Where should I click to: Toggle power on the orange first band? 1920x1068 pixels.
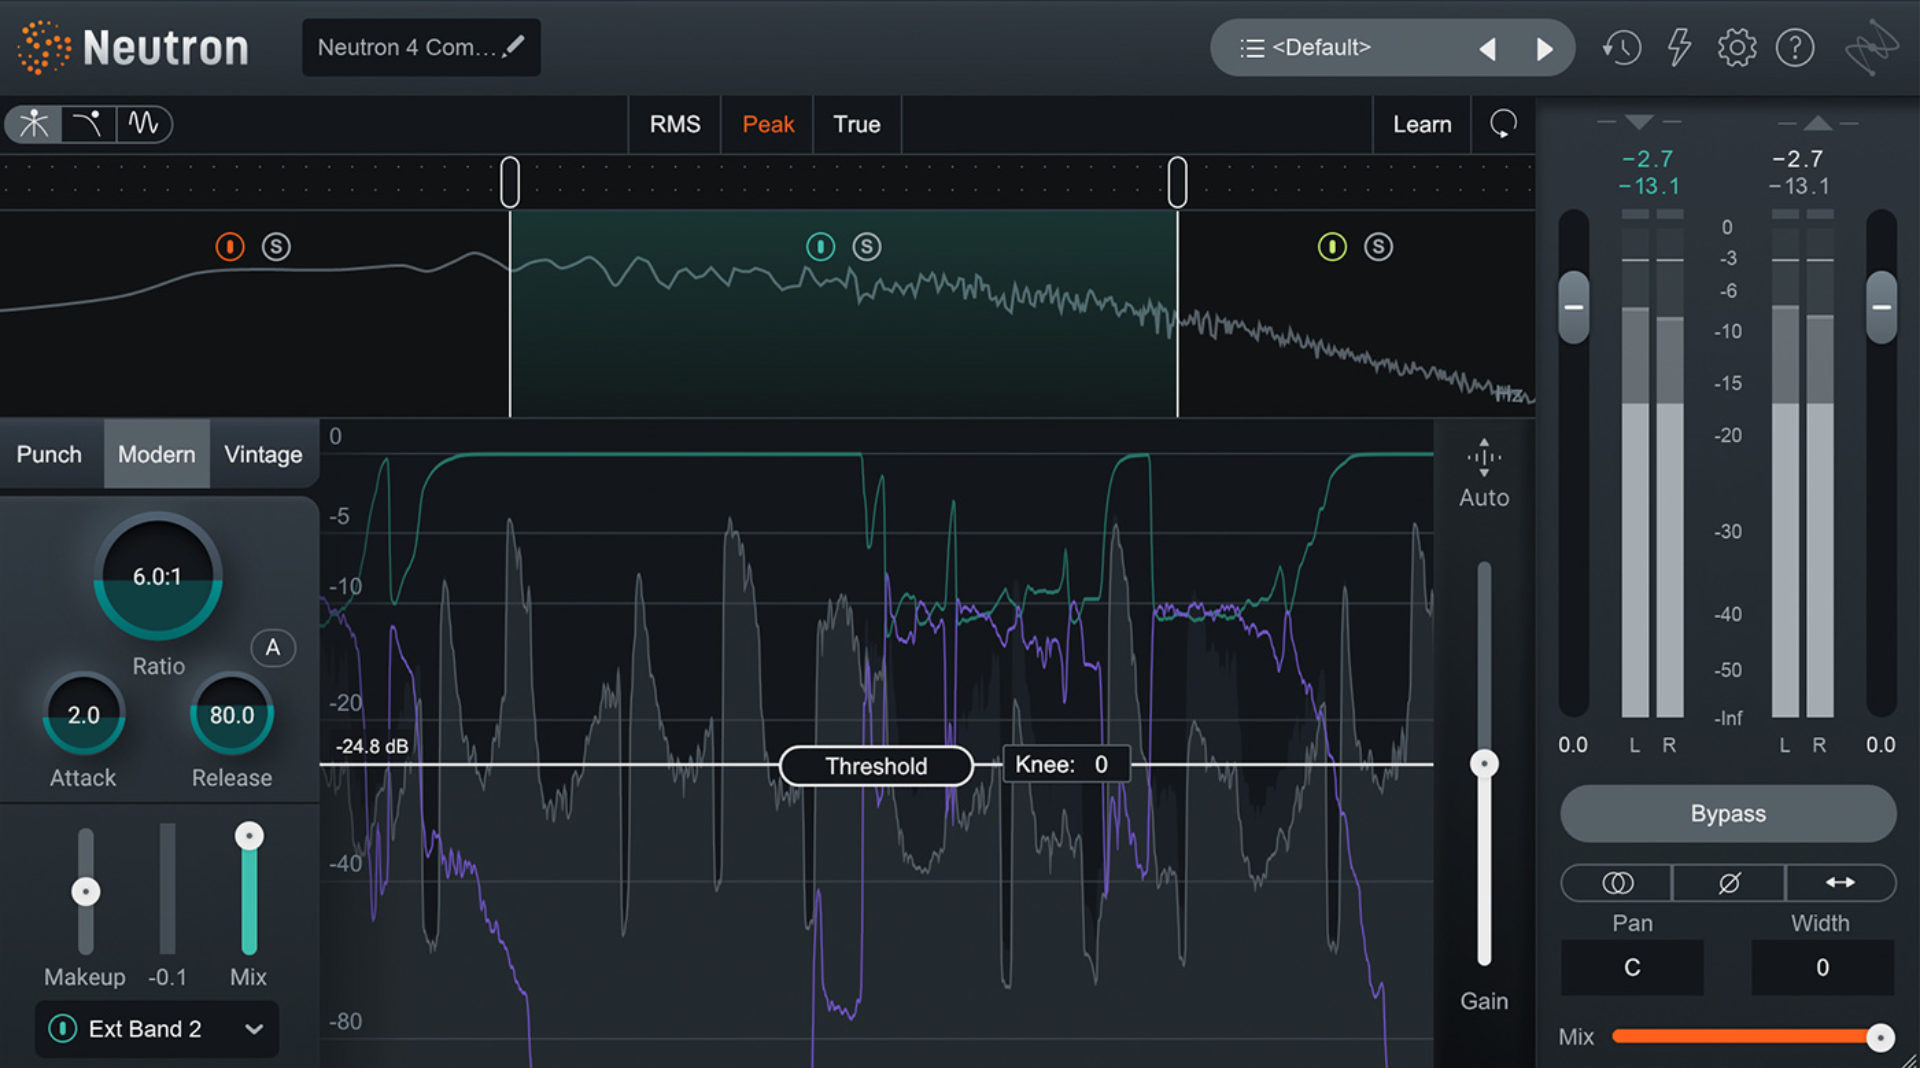(x=230, y=247)
